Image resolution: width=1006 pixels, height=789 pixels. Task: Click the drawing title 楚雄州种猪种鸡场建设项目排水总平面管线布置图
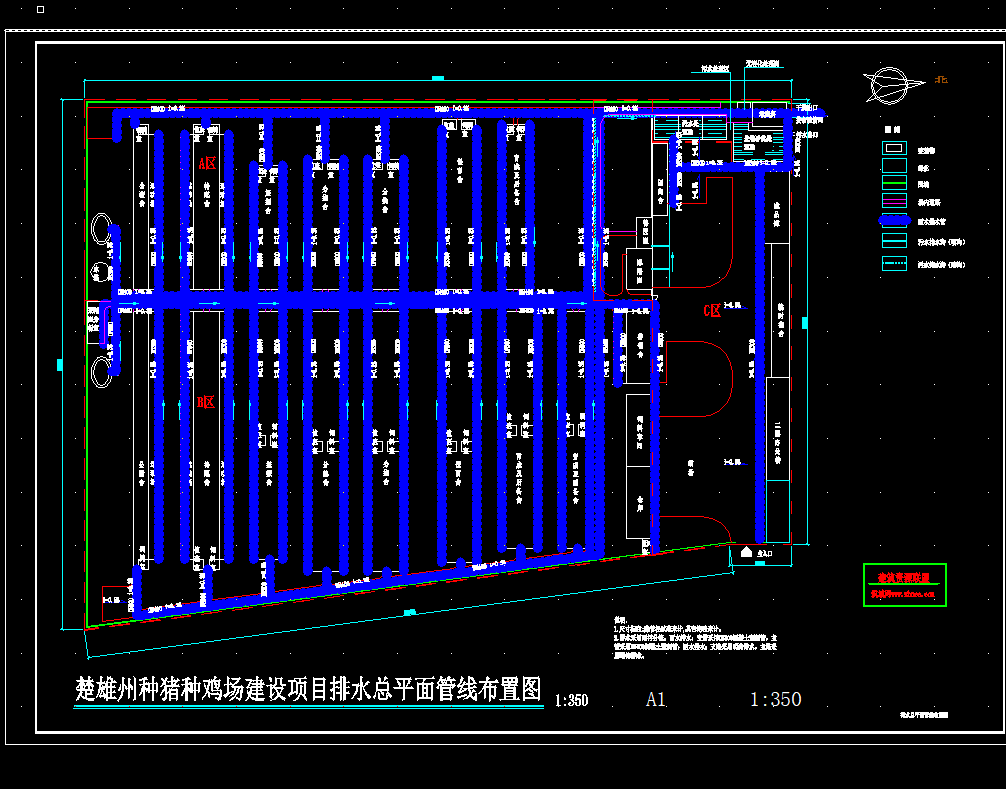(309, 690)
